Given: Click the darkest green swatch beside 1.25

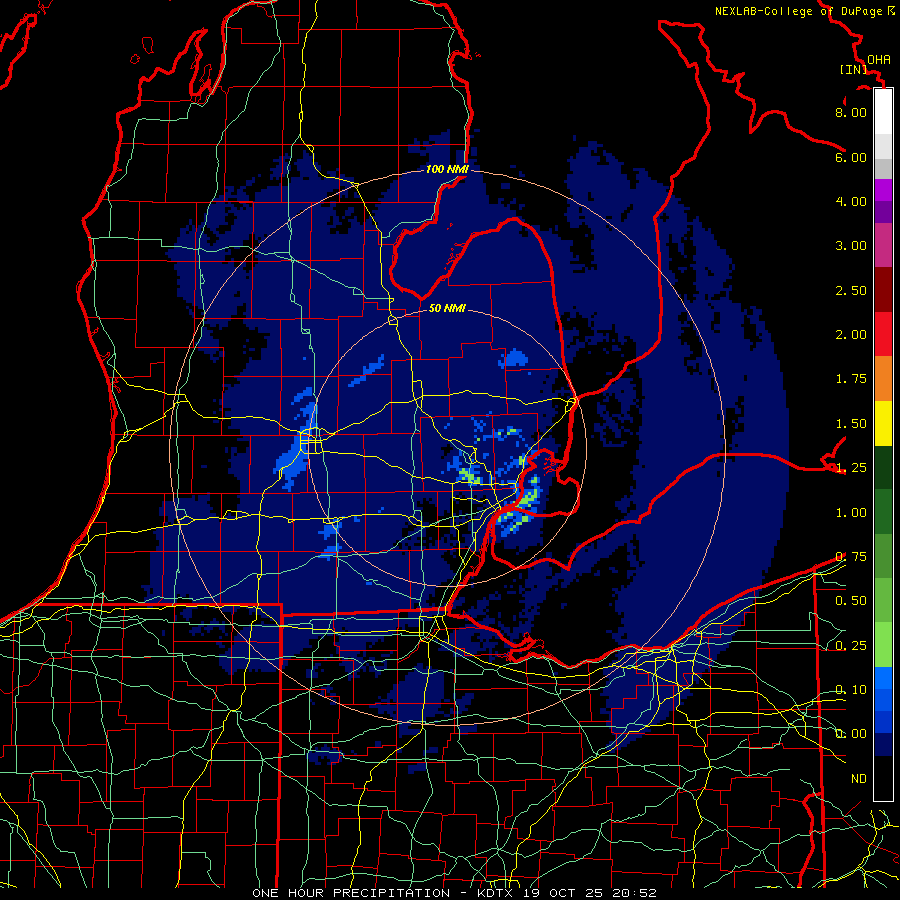Looking at the screenshot, I should pyautogui.click(x=883, y=467).
